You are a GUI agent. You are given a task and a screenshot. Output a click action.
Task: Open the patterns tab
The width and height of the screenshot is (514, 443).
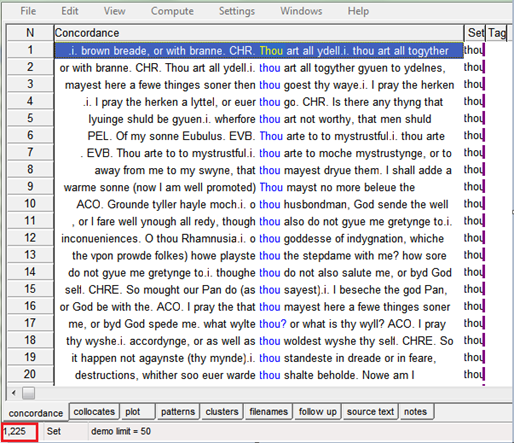point(178,412)
